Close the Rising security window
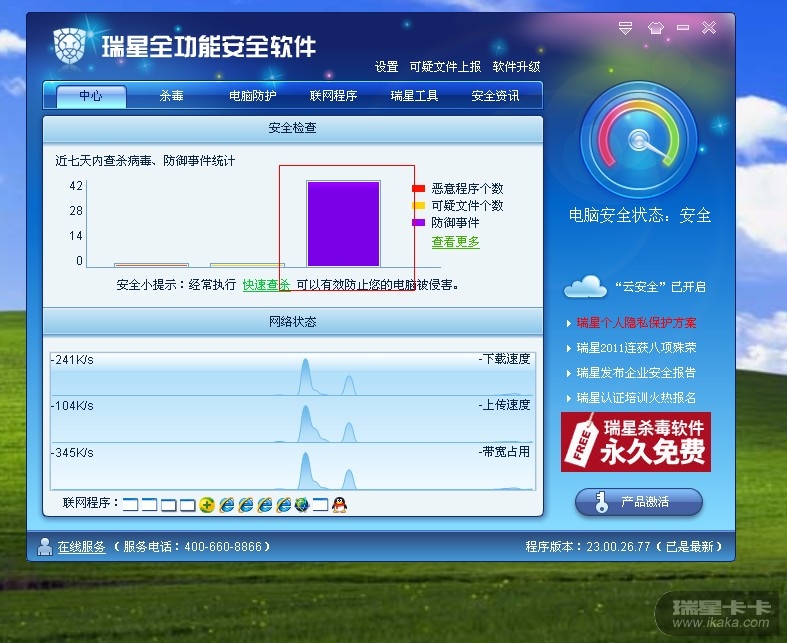The width and height of the screenshot is (787, 643). point(709,27)
